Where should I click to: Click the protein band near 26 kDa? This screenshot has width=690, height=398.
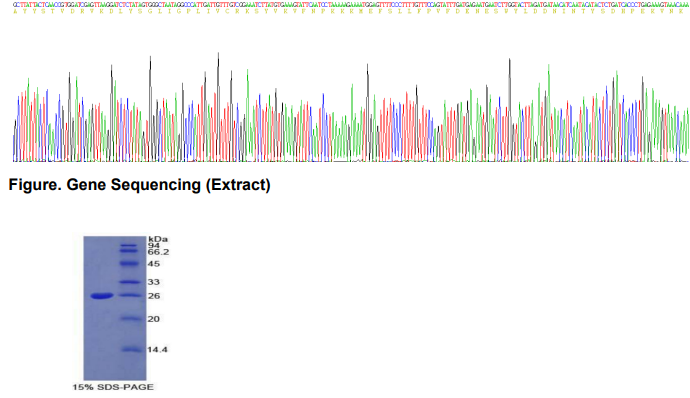point(102,296)
